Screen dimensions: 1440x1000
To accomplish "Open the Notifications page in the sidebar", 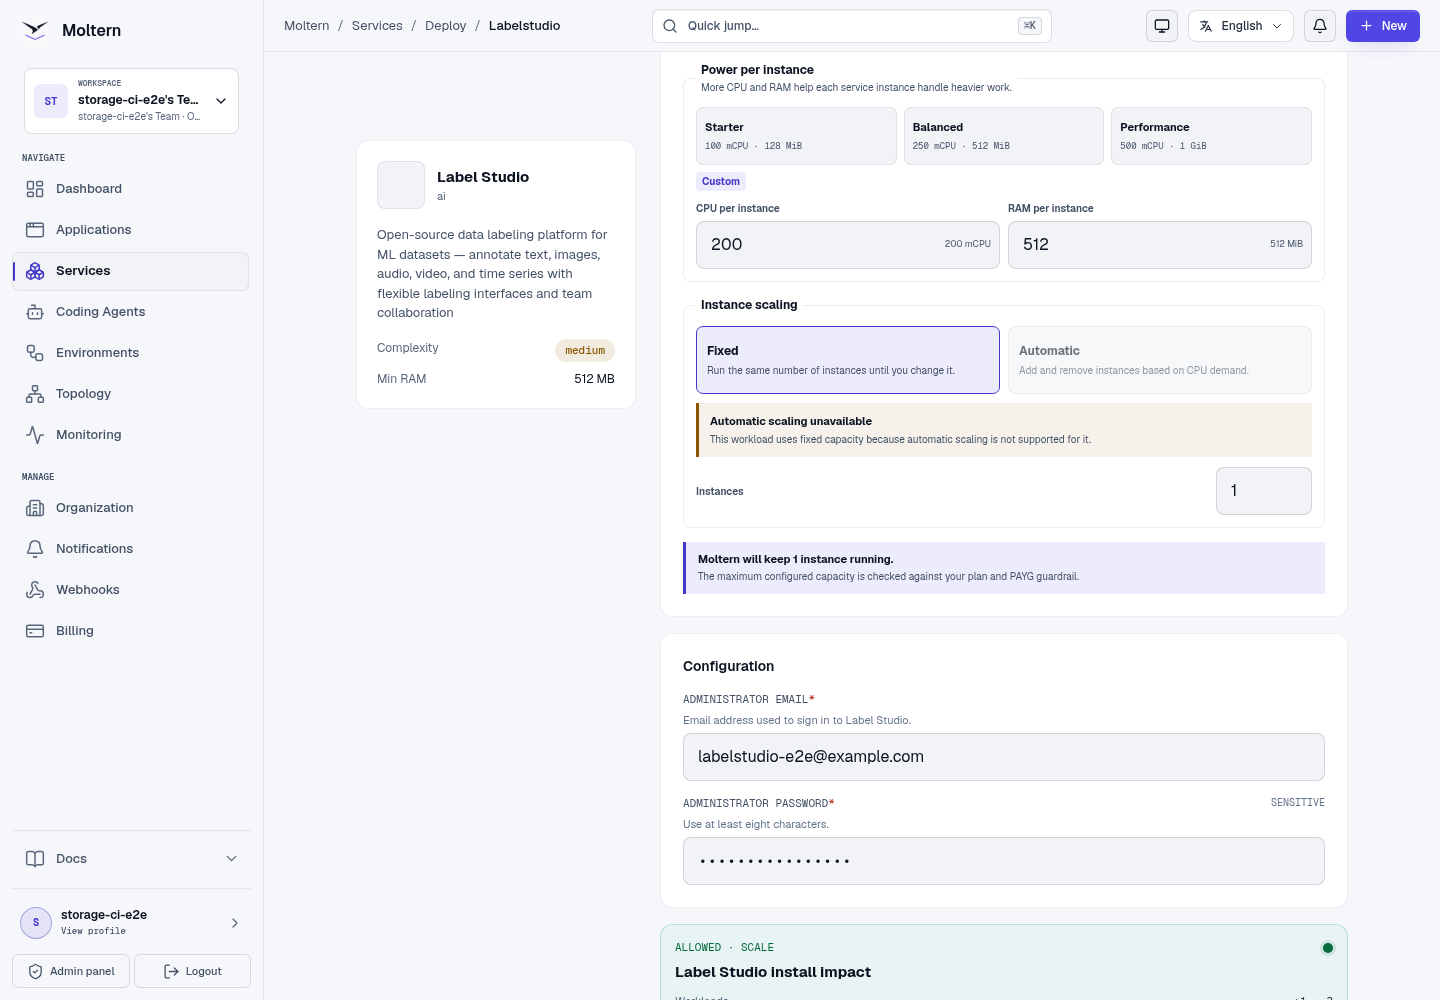I will tap(130, 549).
